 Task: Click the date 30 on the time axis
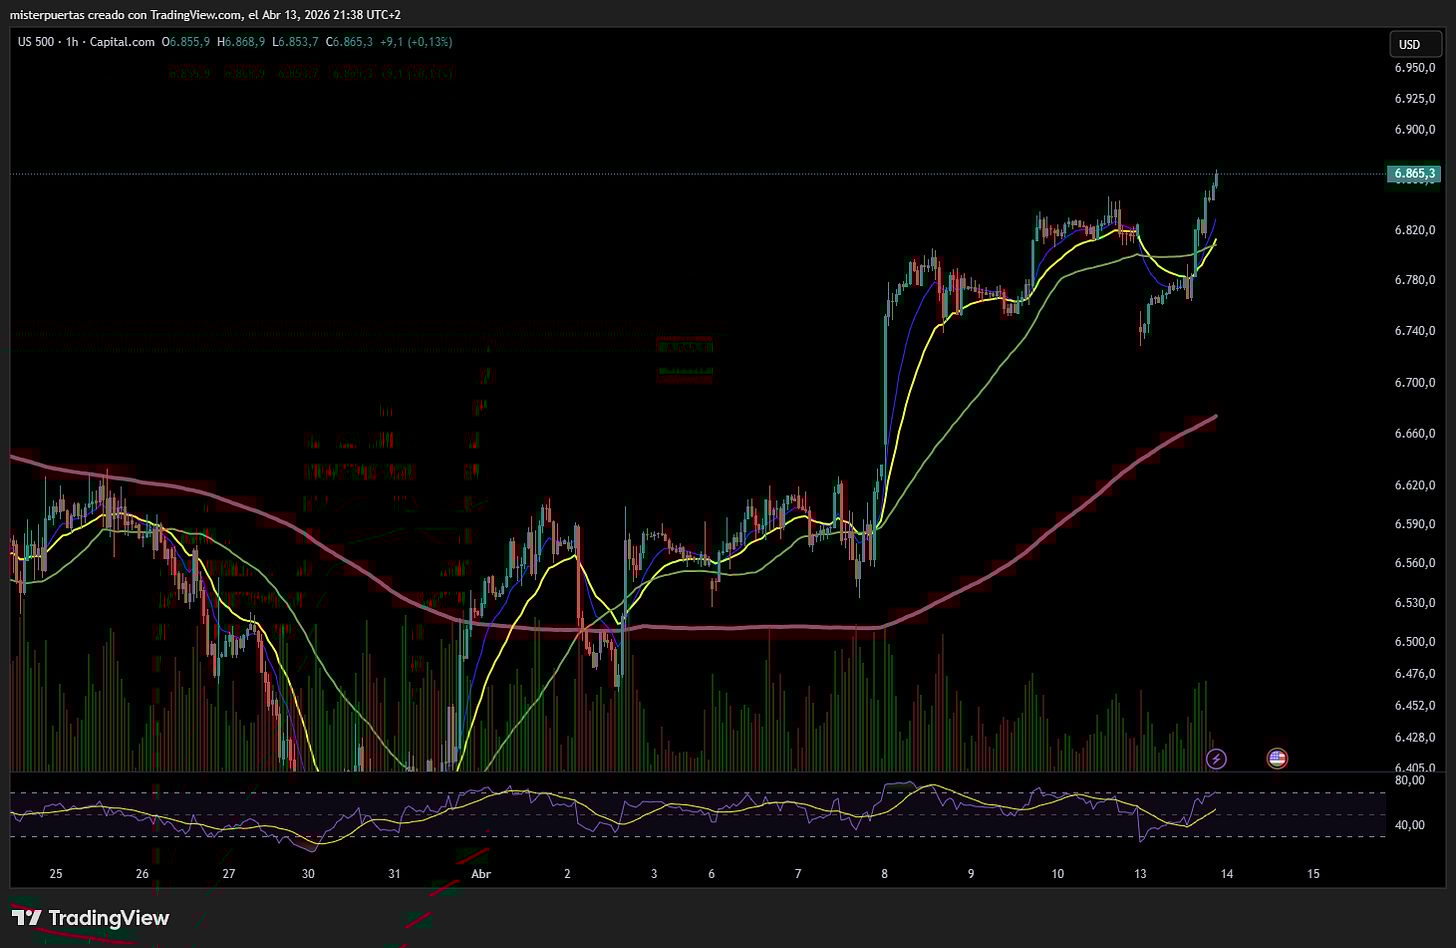click(308, 873)
